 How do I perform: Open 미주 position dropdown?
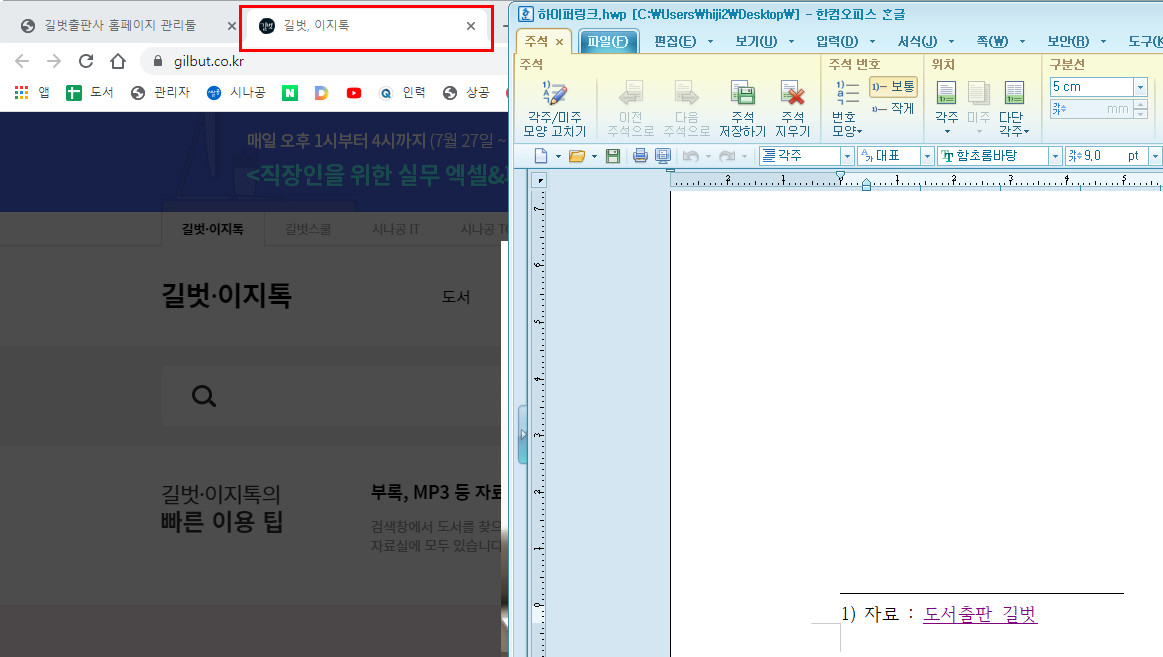click(x=978, y=108)
